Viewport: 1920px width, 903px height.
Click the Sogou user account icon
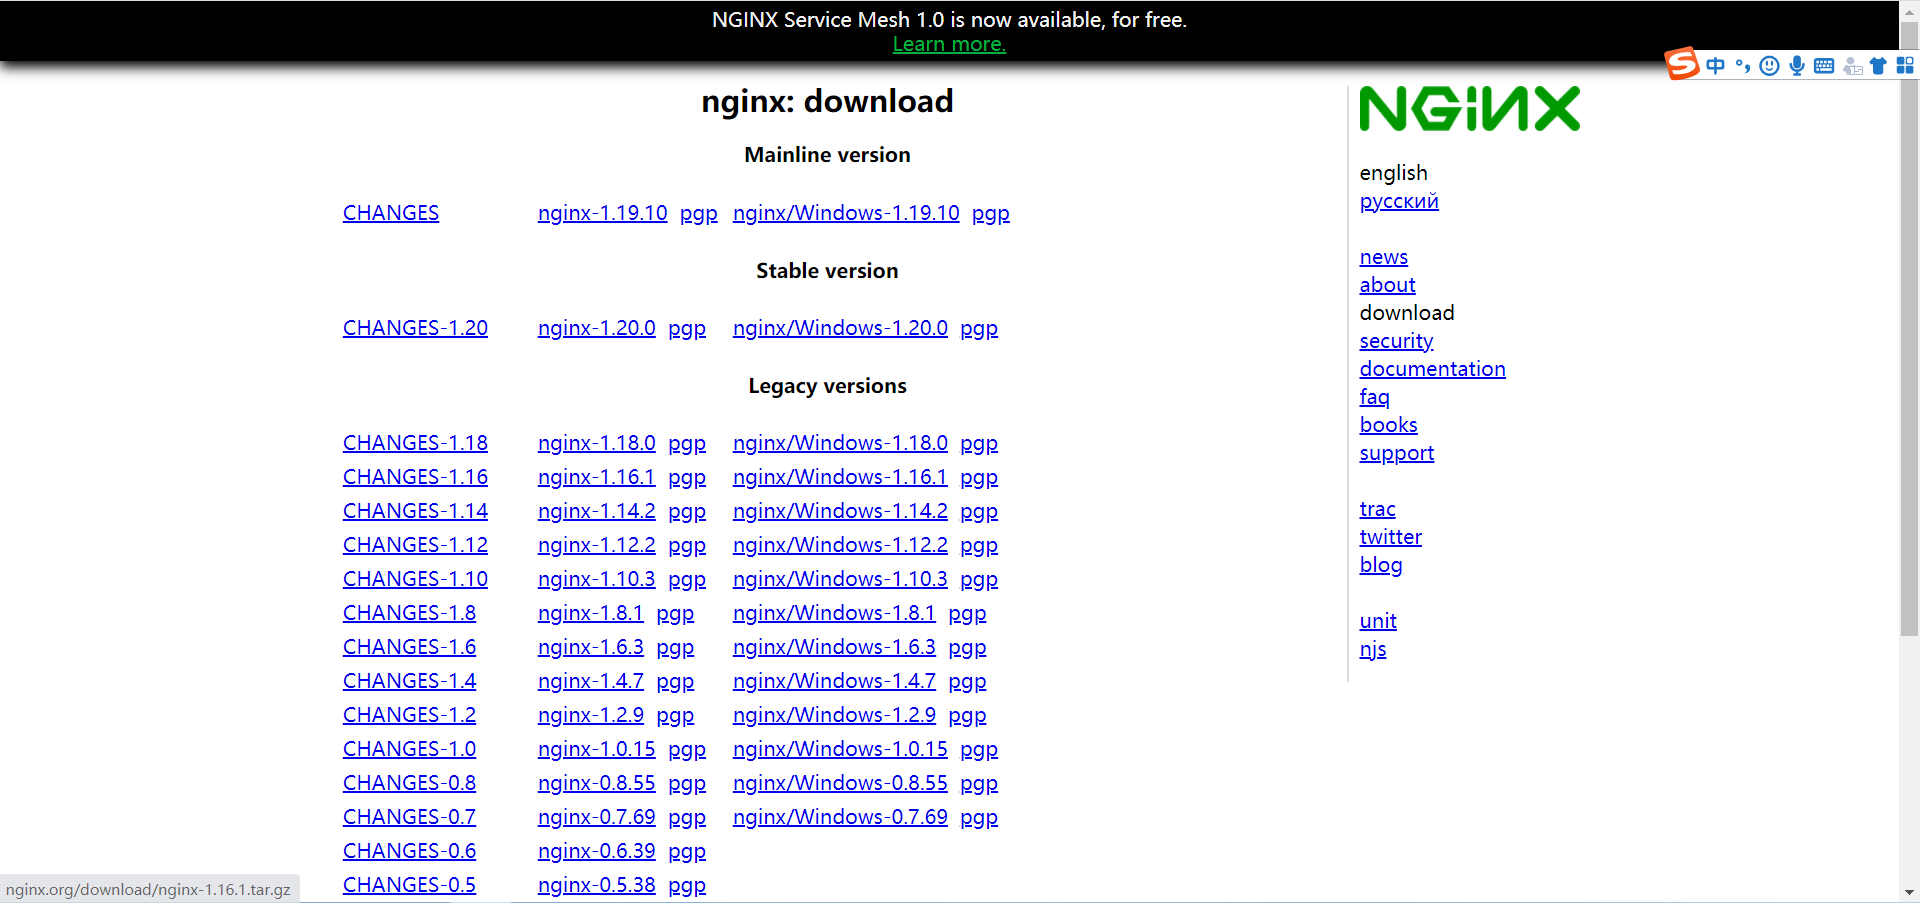coord(1852,66)
